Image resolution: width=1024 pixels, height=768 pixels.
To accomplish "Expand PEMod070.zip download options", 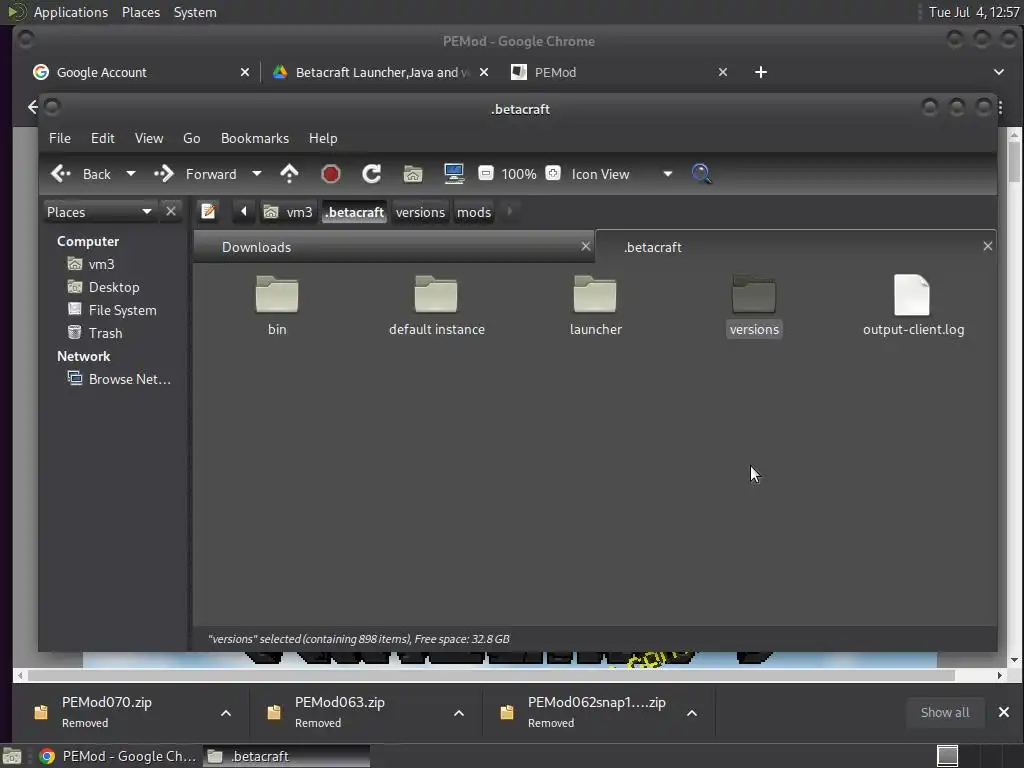I will [x=226, y=712].
